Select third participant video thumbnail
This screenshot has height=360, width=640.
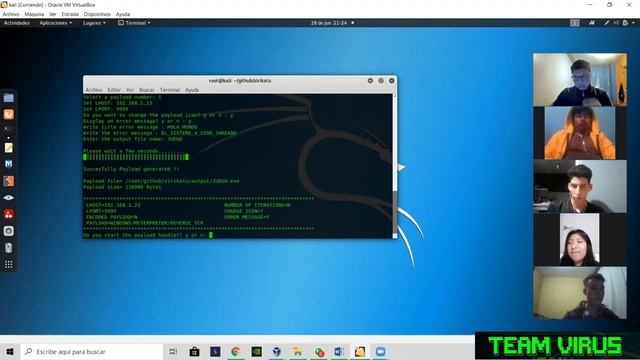[580, 187]
